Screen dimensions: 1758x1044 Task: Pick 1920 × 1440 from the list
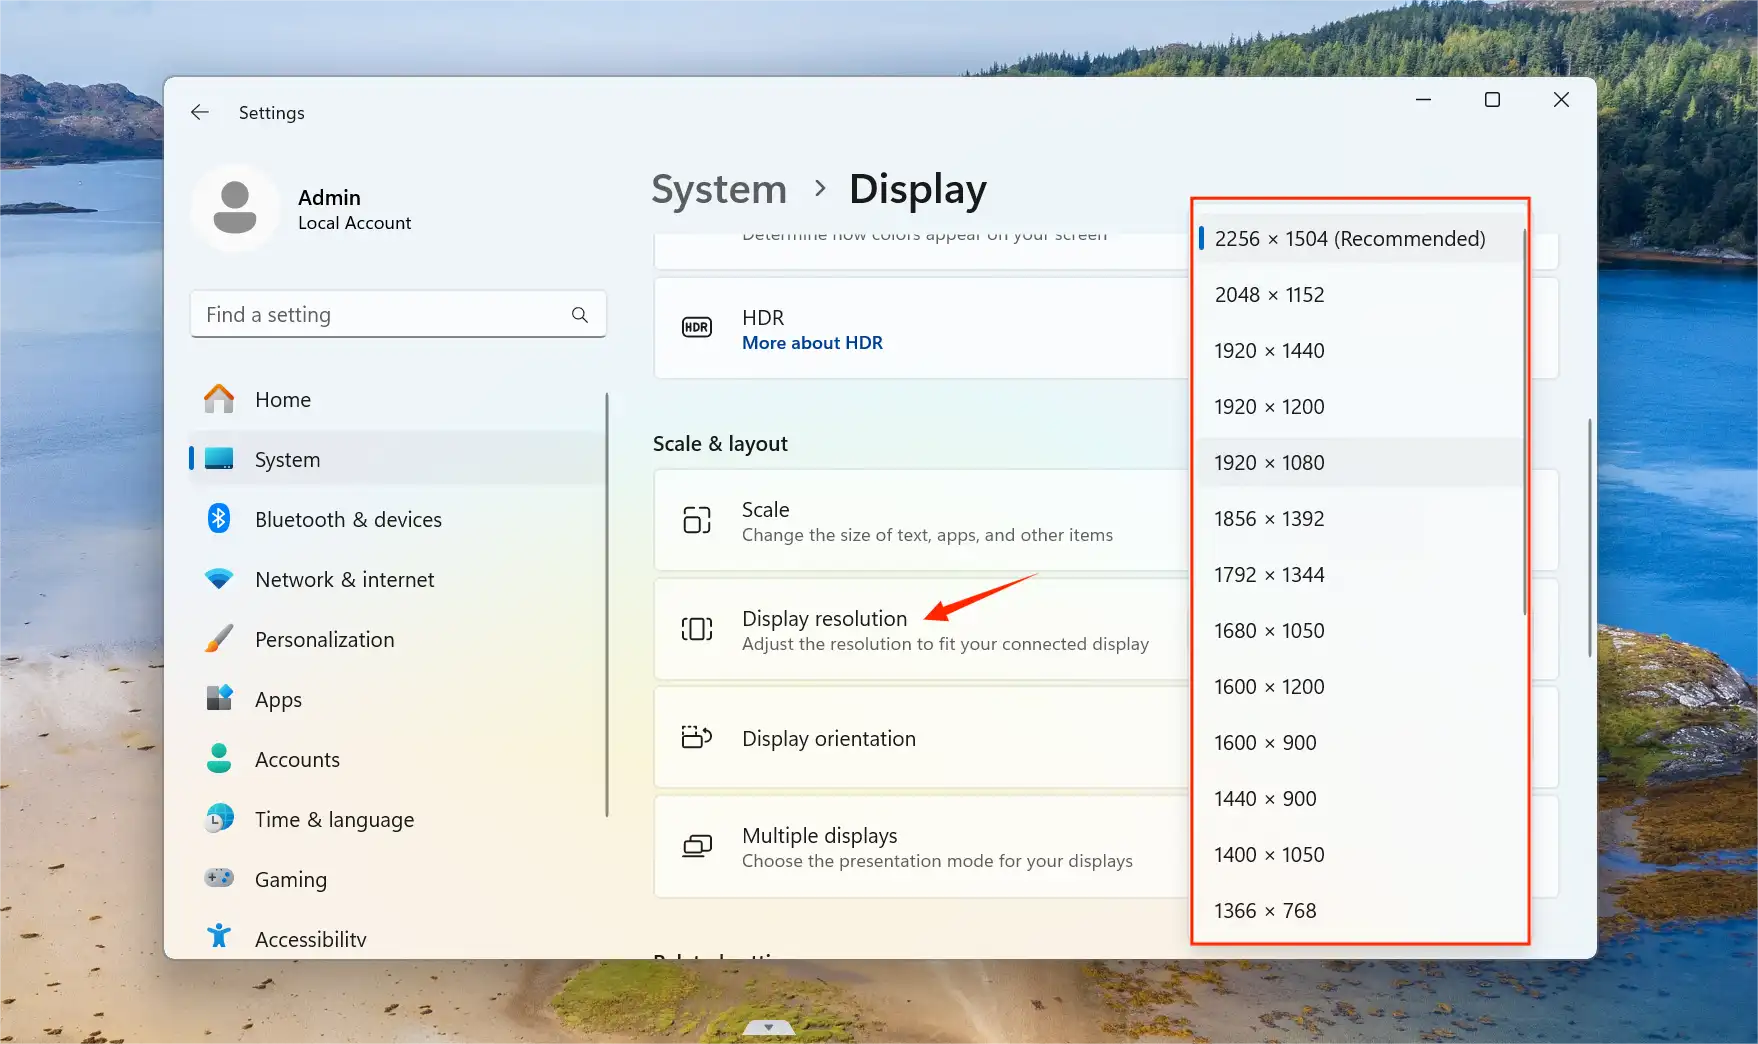click(1359, 350)
